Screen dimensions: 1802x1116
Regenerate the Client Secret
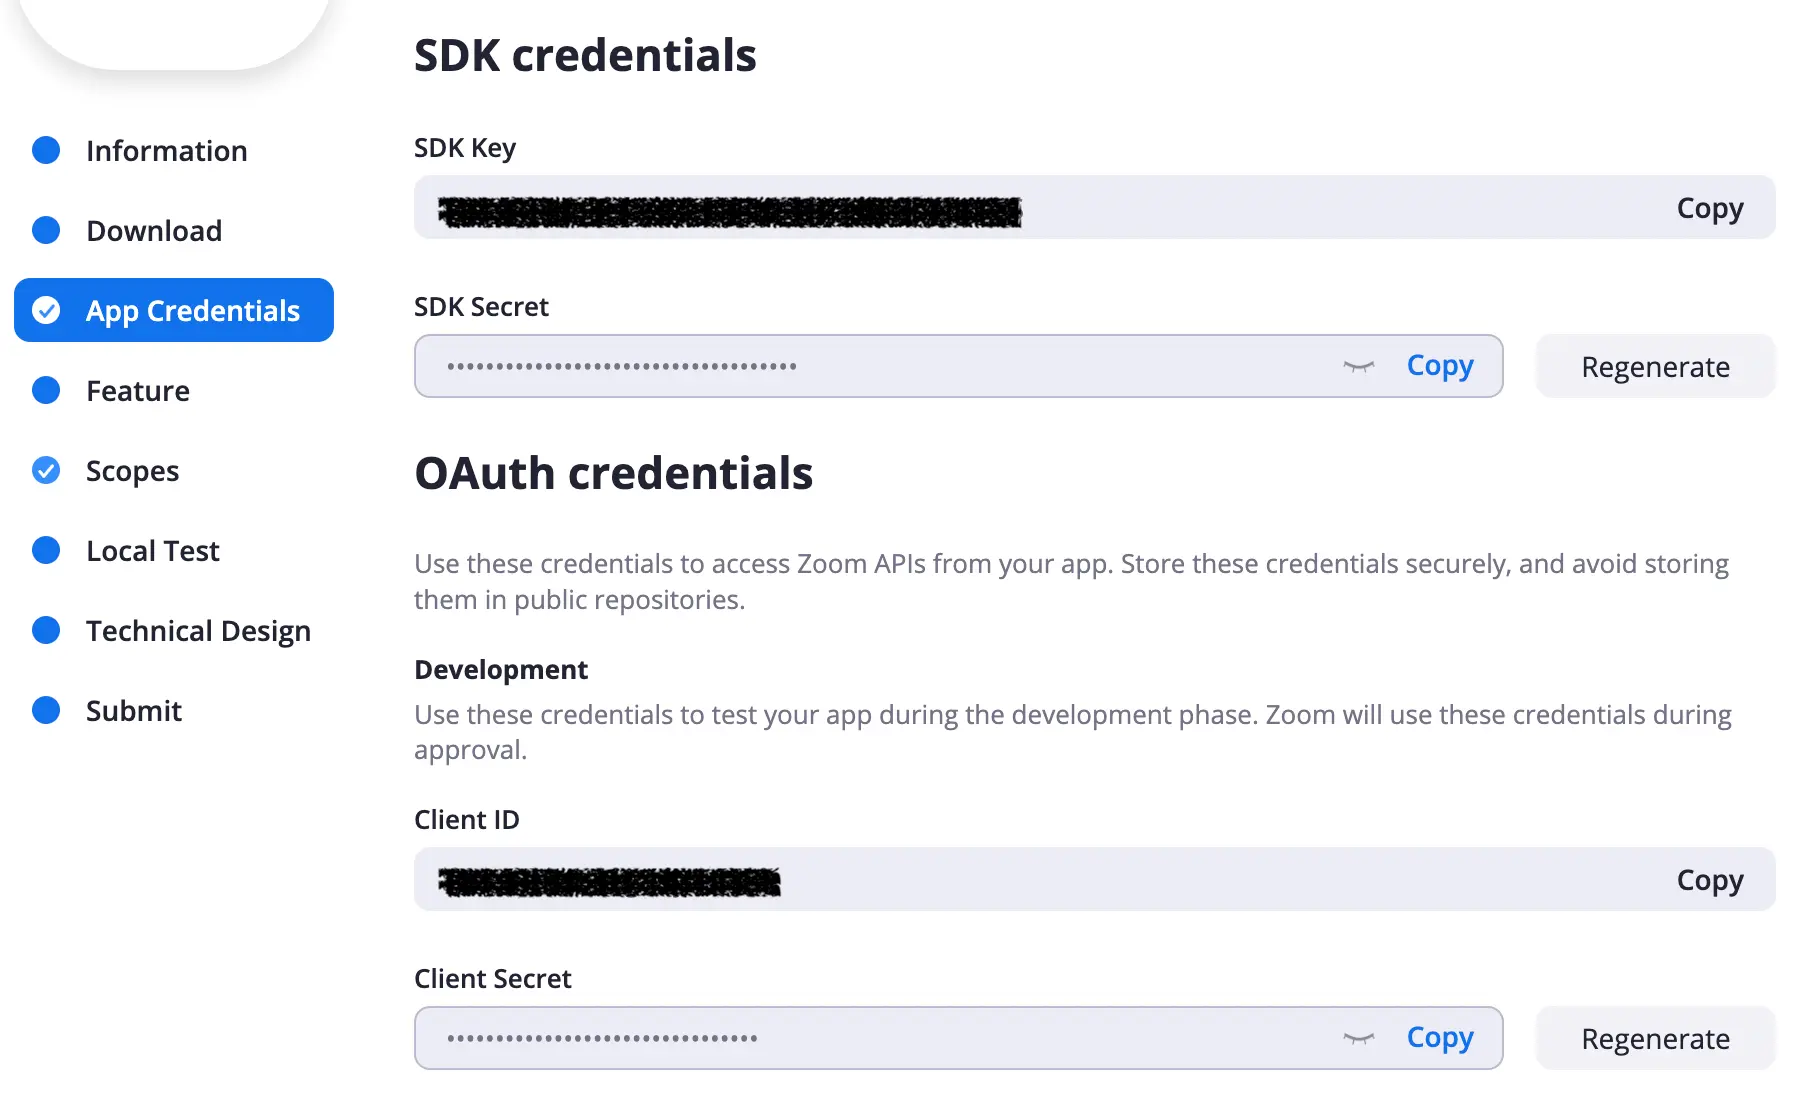(x=1655, y=1038)
